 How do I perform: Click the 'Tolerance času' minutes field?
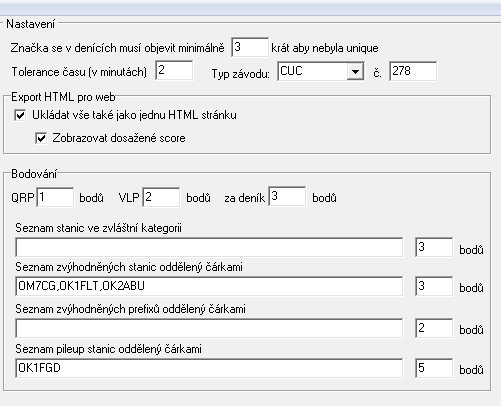174,70
